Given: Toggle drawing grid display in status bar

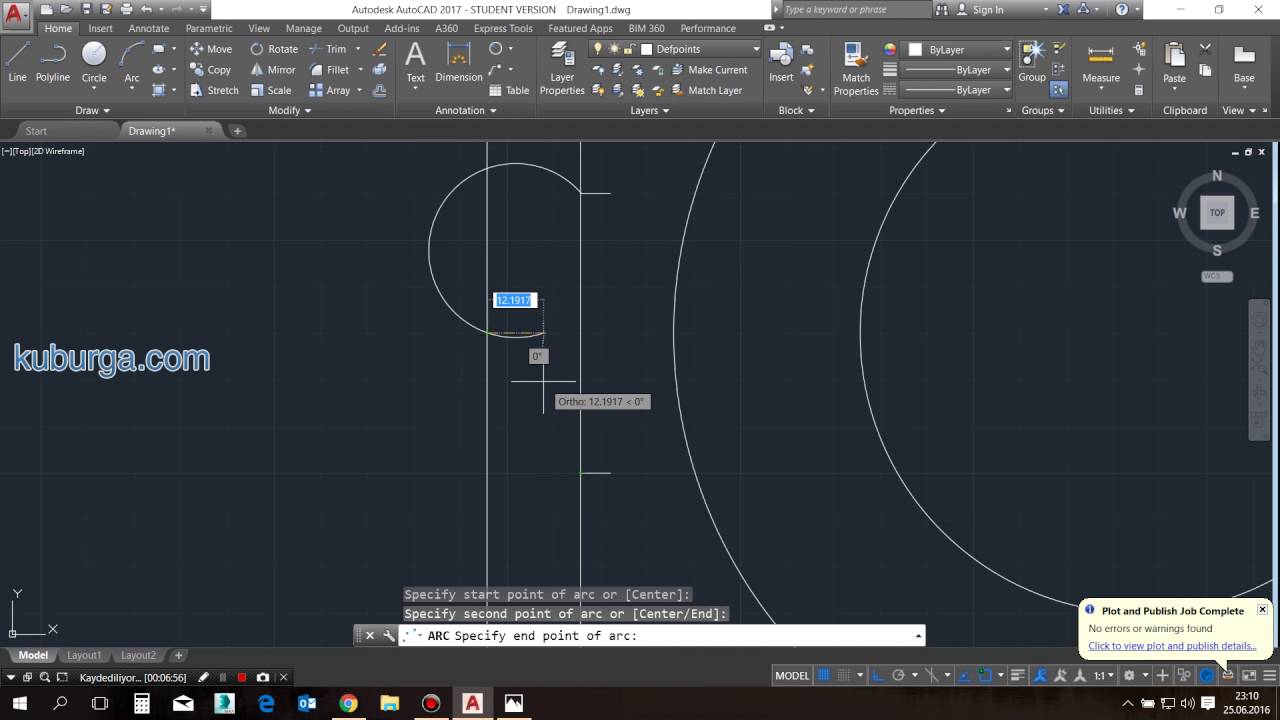Looking at the screenshot, I should [x=822, y=675].
